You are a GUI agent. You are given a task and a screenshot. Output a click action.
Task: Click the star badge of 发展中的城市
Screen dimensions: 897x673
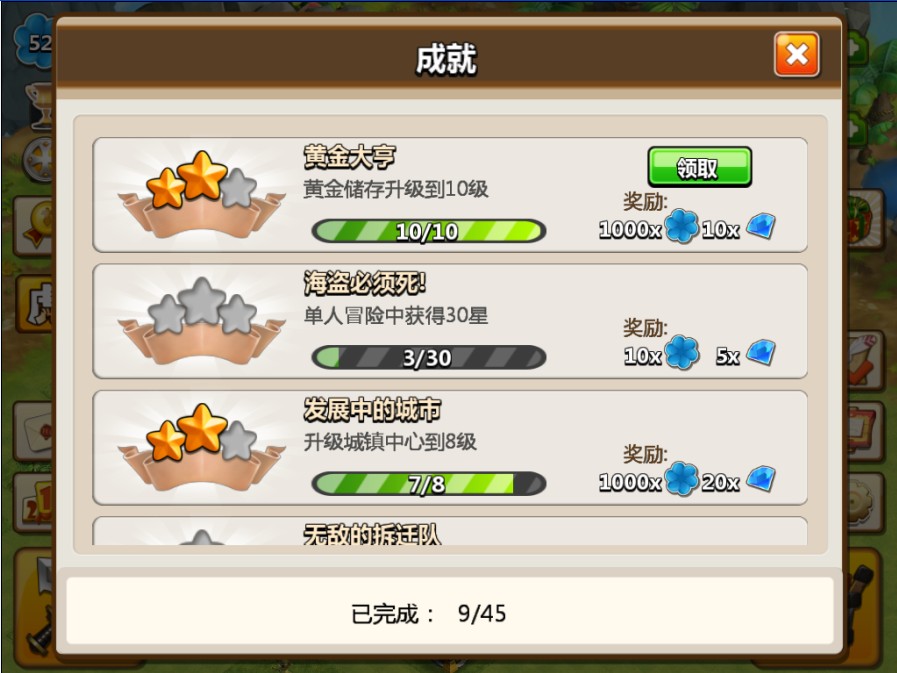[201, 448]
